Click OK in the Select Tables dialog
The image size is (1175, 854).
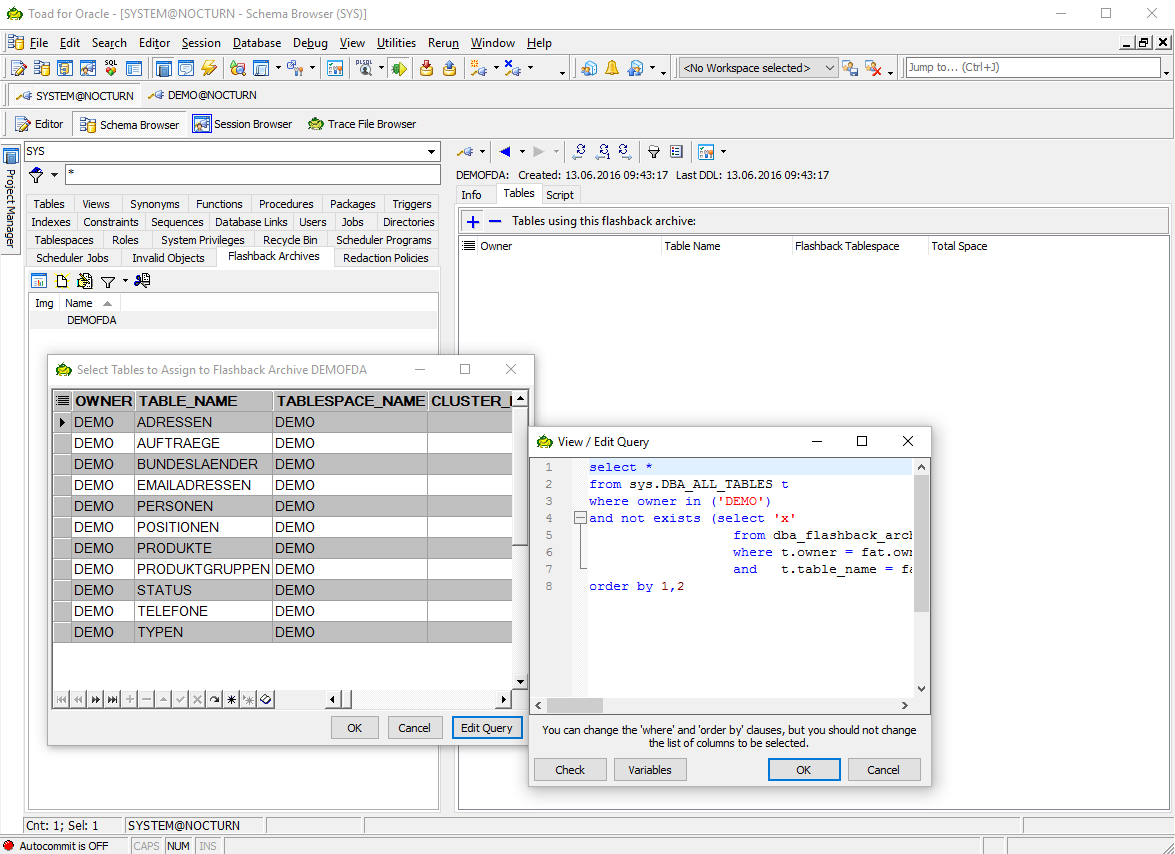pyautogui.click(x=354, y=727)
